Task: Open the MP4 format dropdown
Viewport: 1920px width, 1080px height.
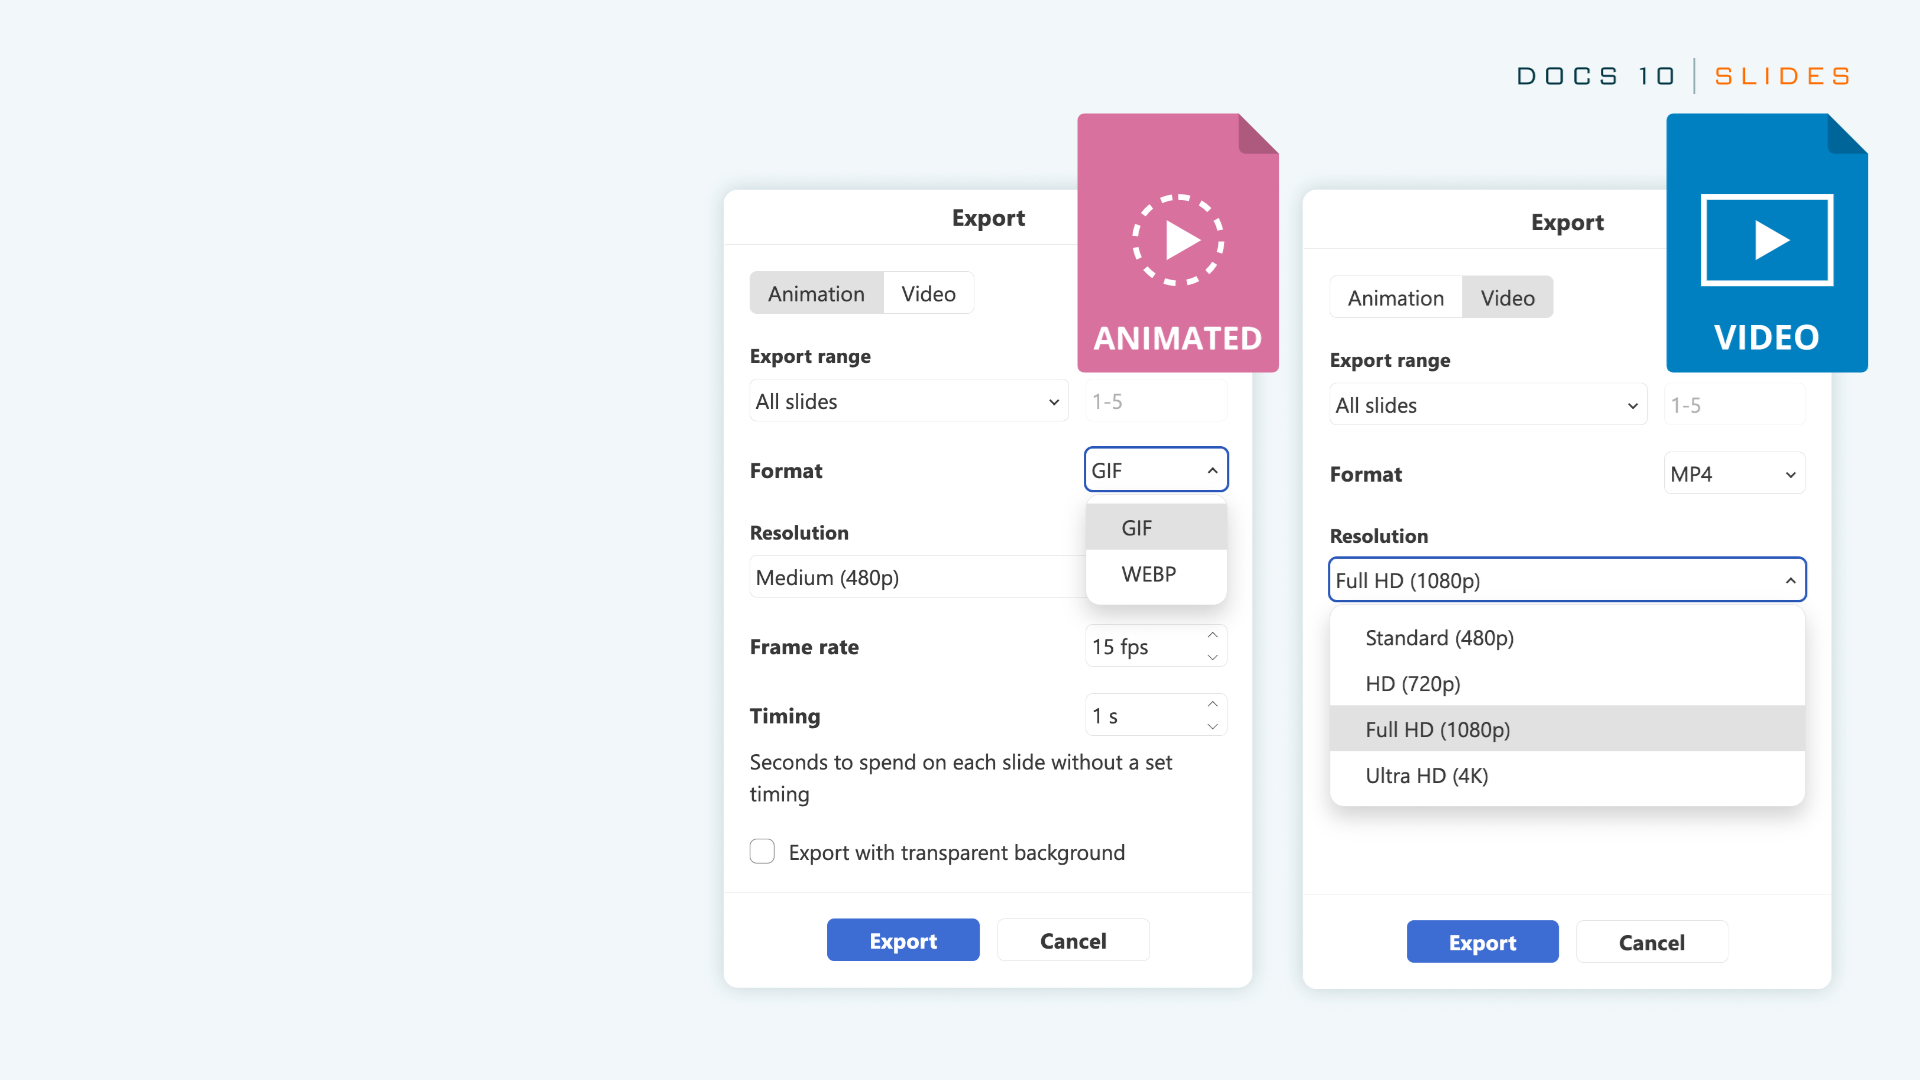Action: click(1734, 474)
